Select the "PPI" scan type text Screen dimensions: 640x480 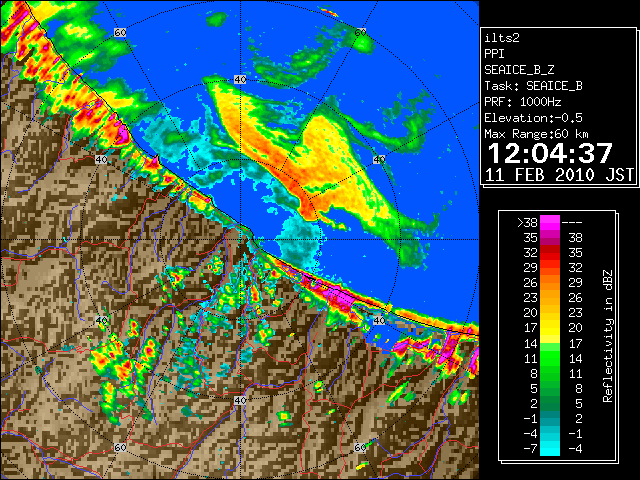coord(494,54)
